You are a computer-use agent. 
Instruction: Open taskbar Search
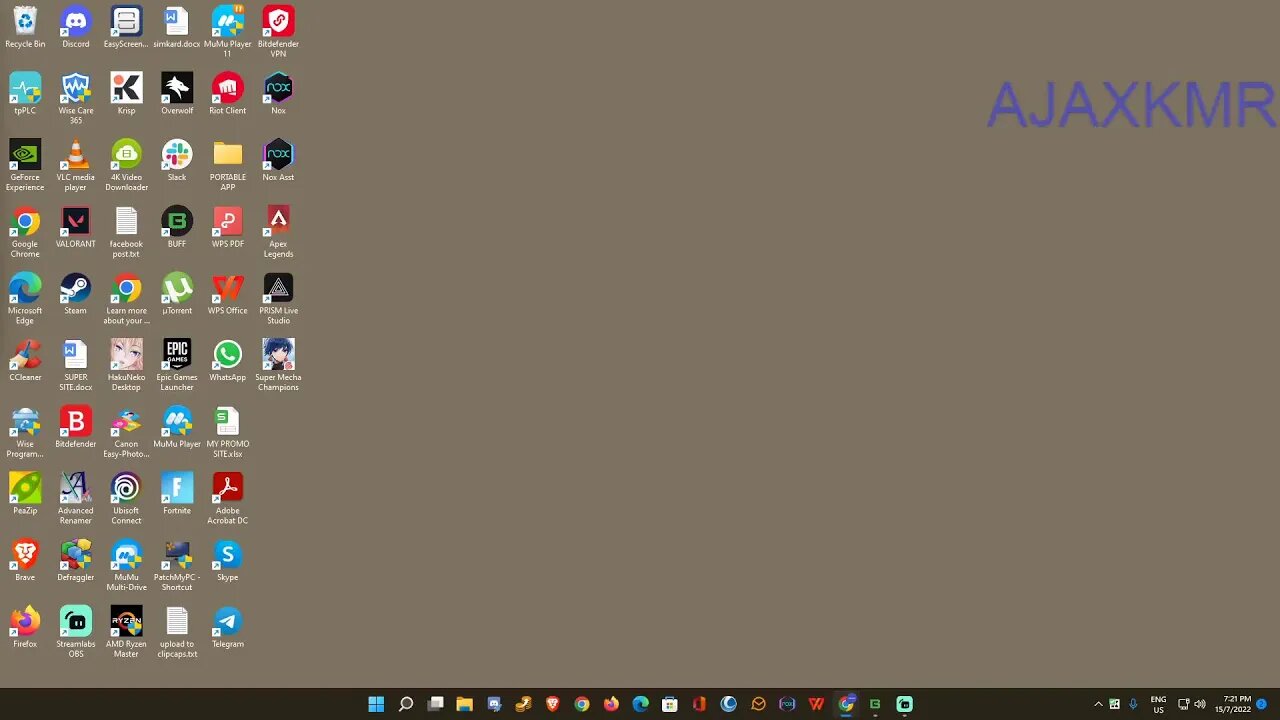point(406,704)
